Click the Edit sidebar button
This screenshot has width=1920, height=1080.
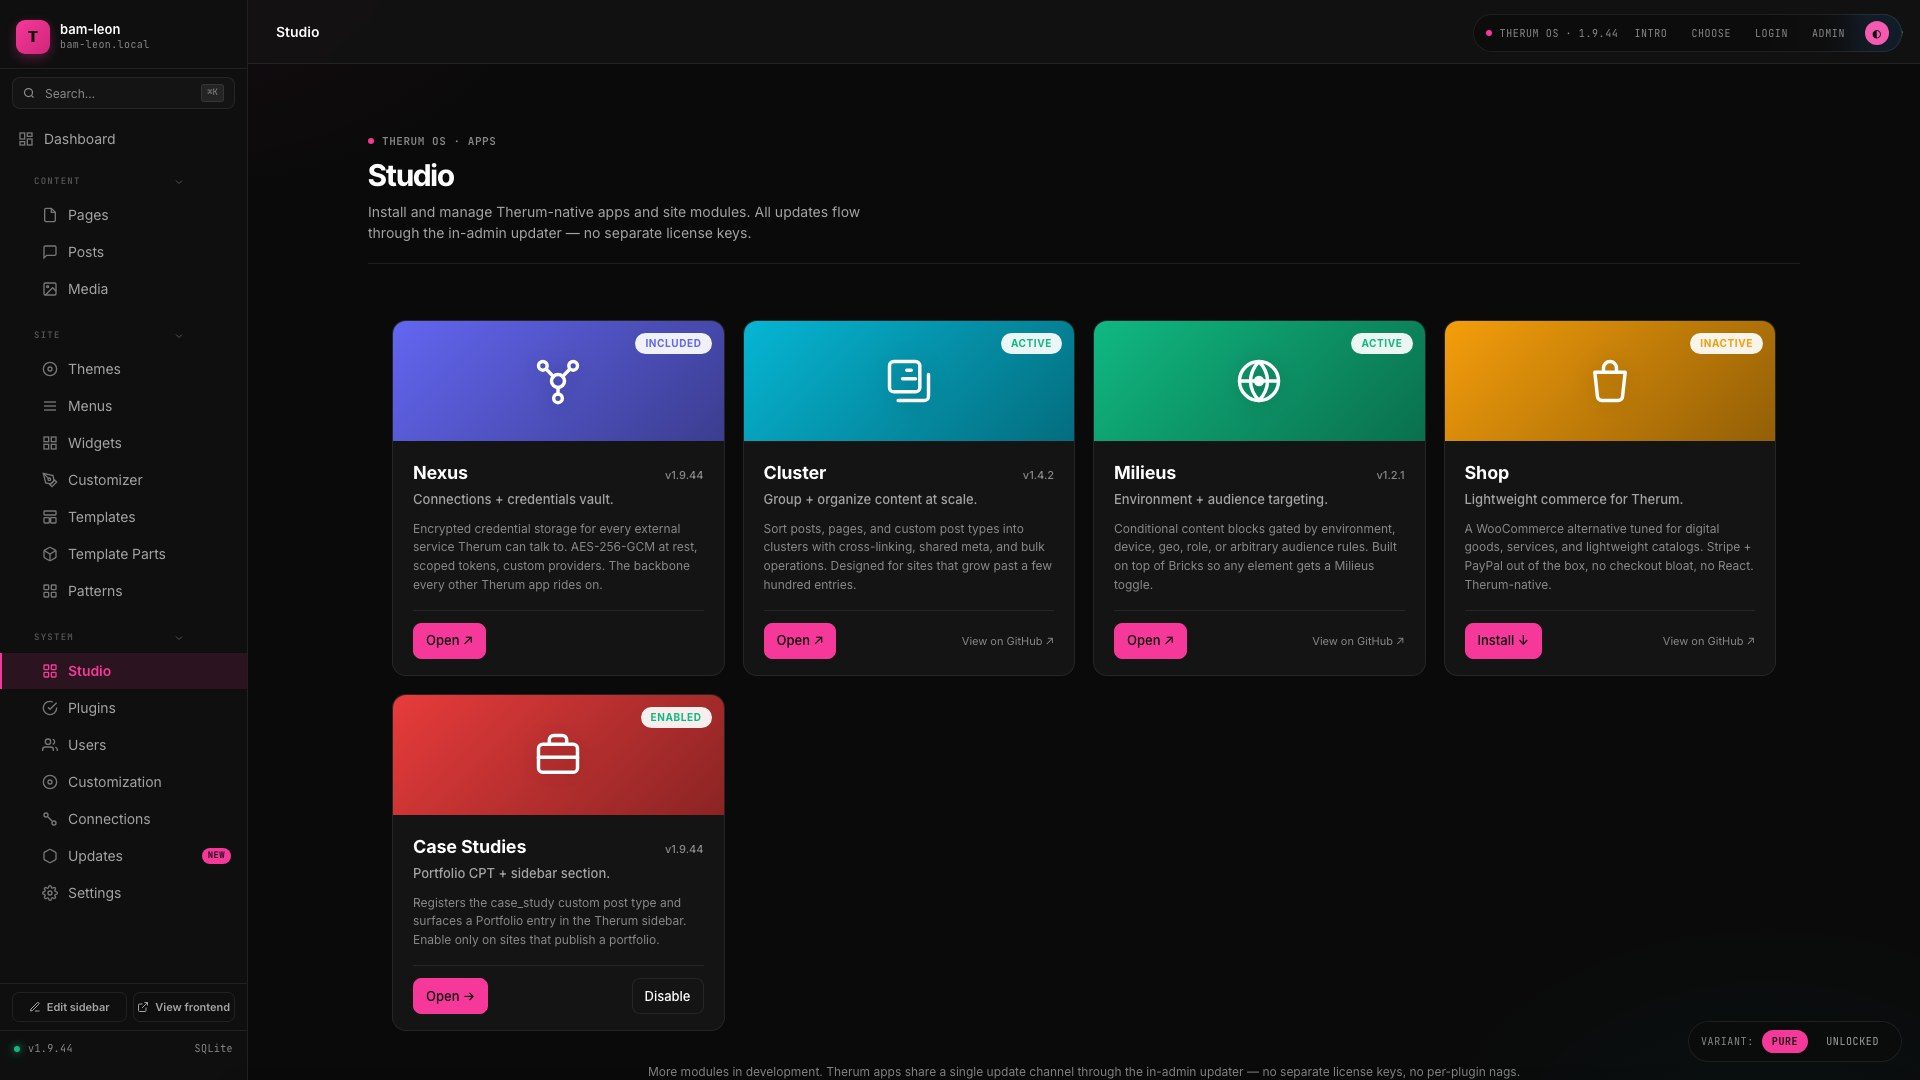click(x=69, y=1007)
